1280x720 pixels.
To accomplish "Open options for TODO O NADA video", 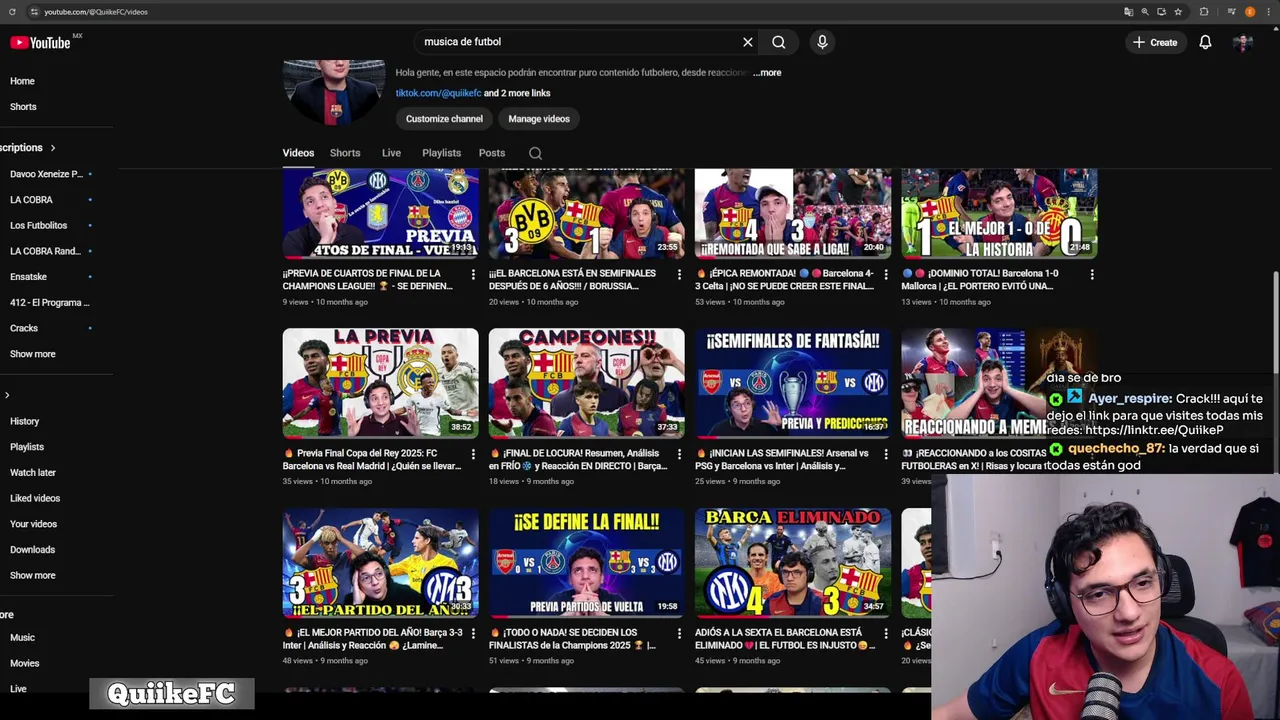I will 679,633.
